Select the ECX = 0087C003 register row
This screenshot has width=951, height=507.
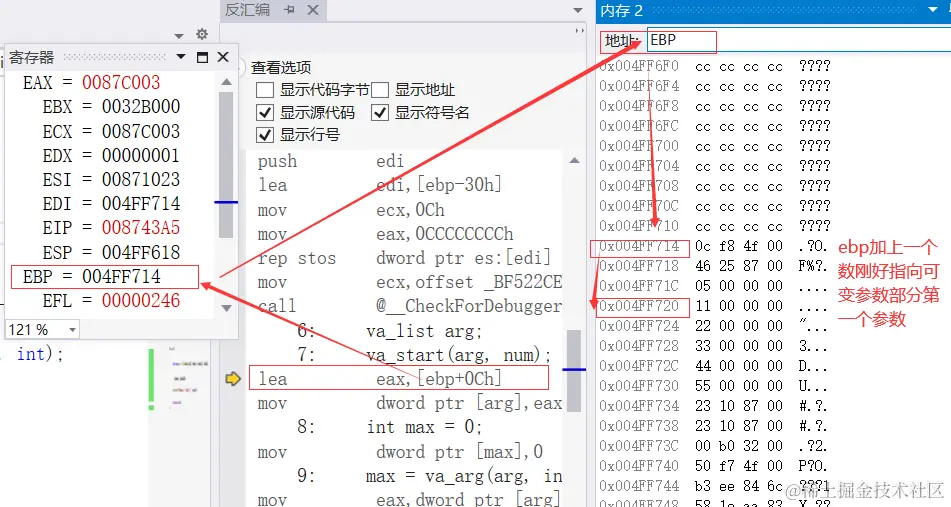point(111,131)
